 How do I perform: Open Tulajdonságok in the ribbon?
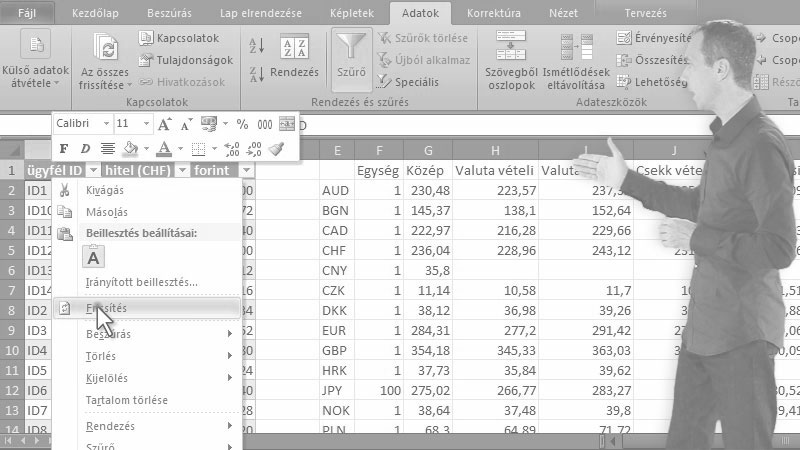tap(186, 60)
